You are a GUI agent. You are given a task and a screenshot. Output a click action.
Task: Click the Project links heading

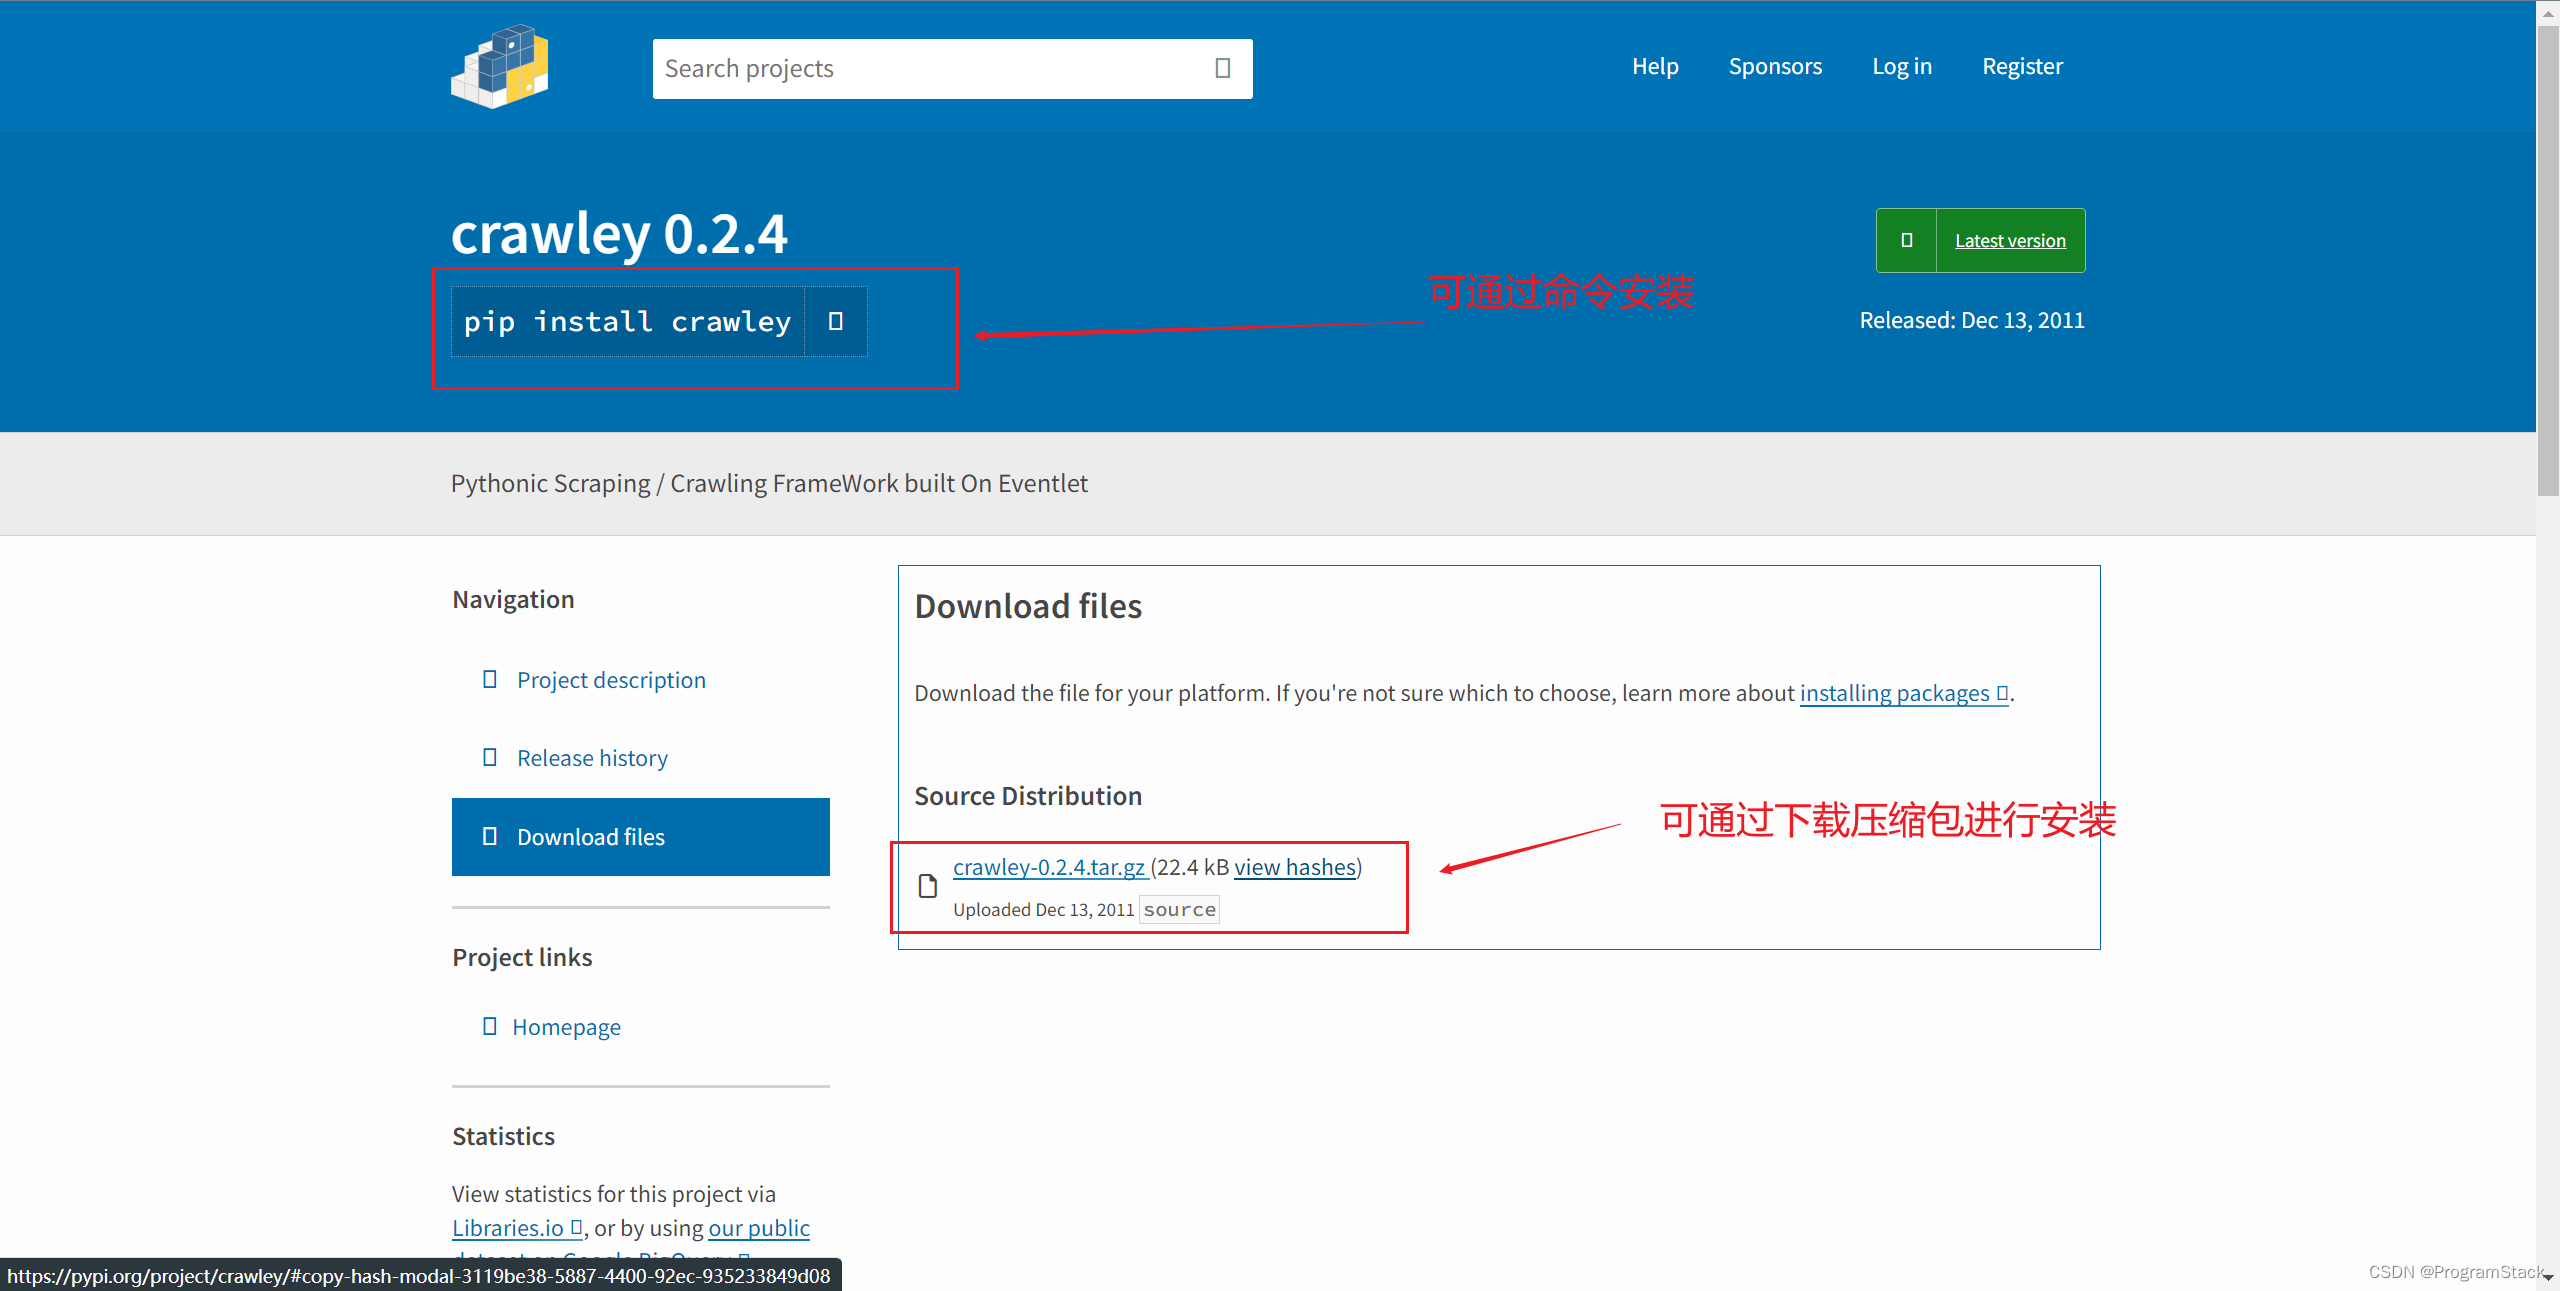522,957
